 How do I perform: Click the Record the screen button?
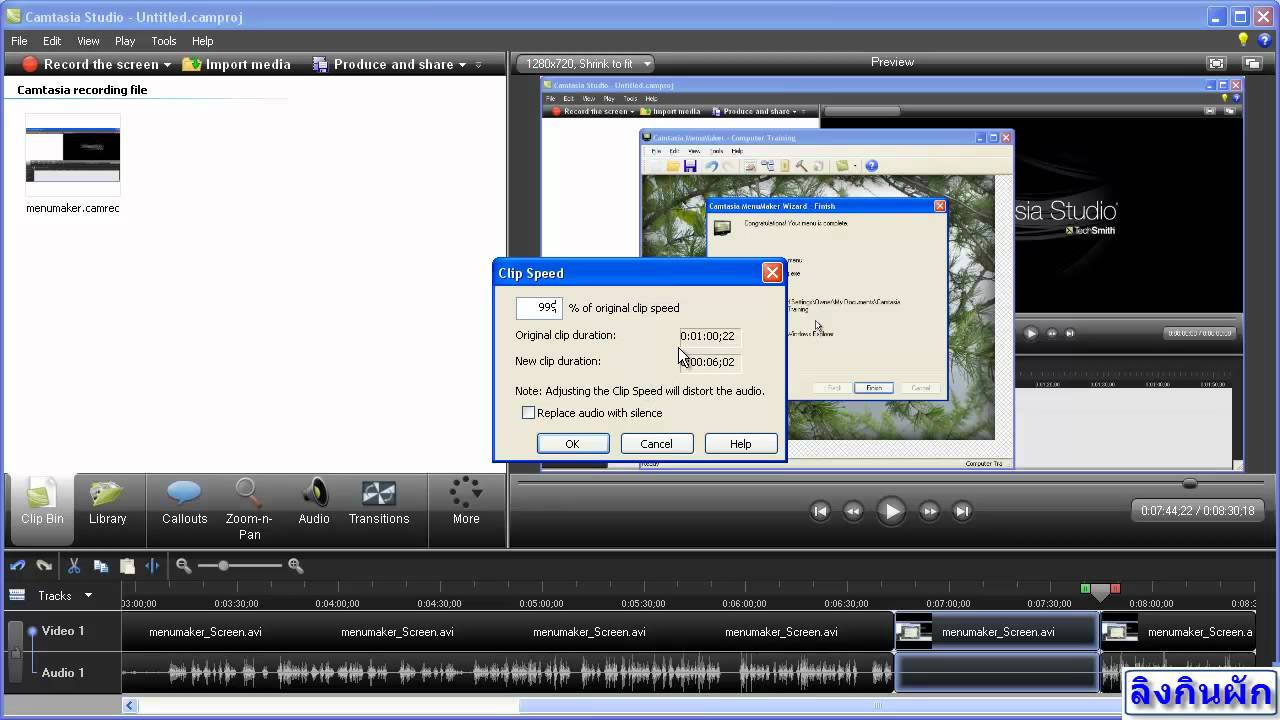(x=90, y=64)
